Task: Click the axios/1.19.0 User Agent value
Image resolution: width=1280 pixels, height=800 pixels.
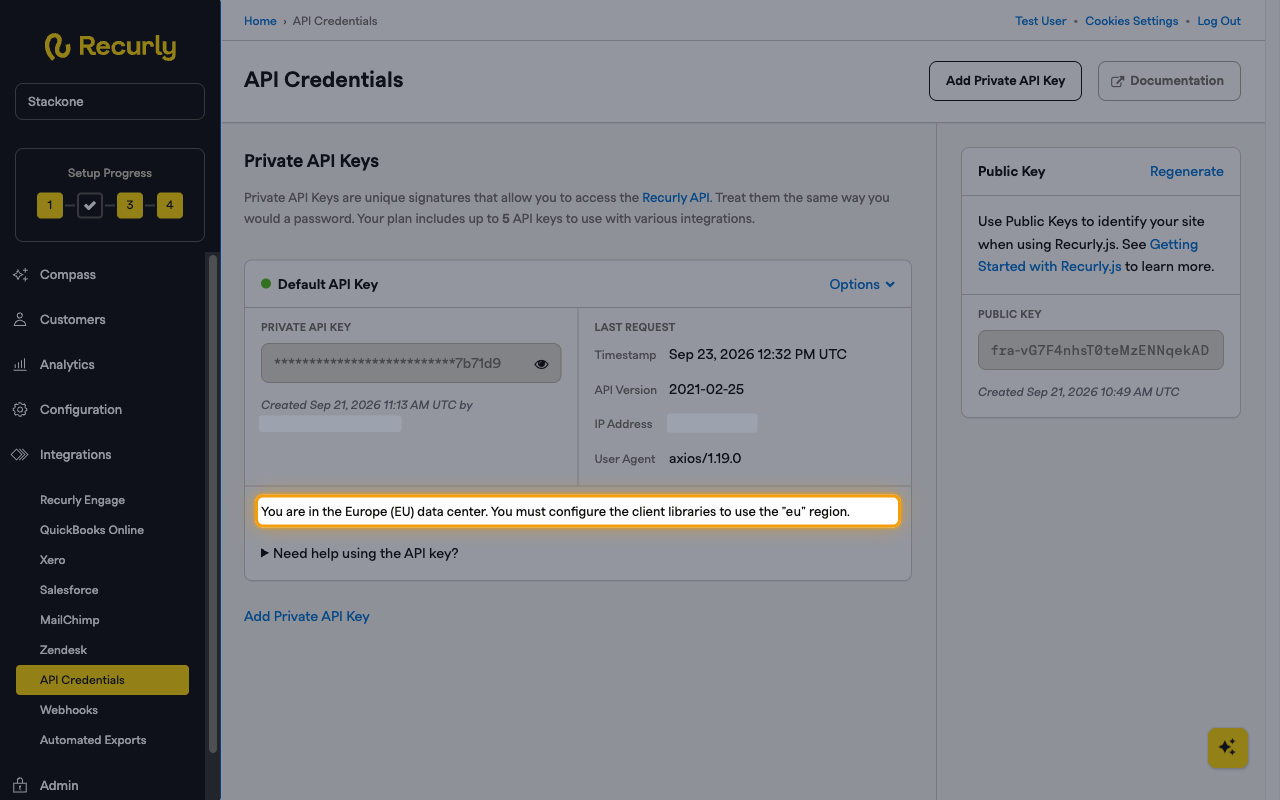Action: (705, 459)
